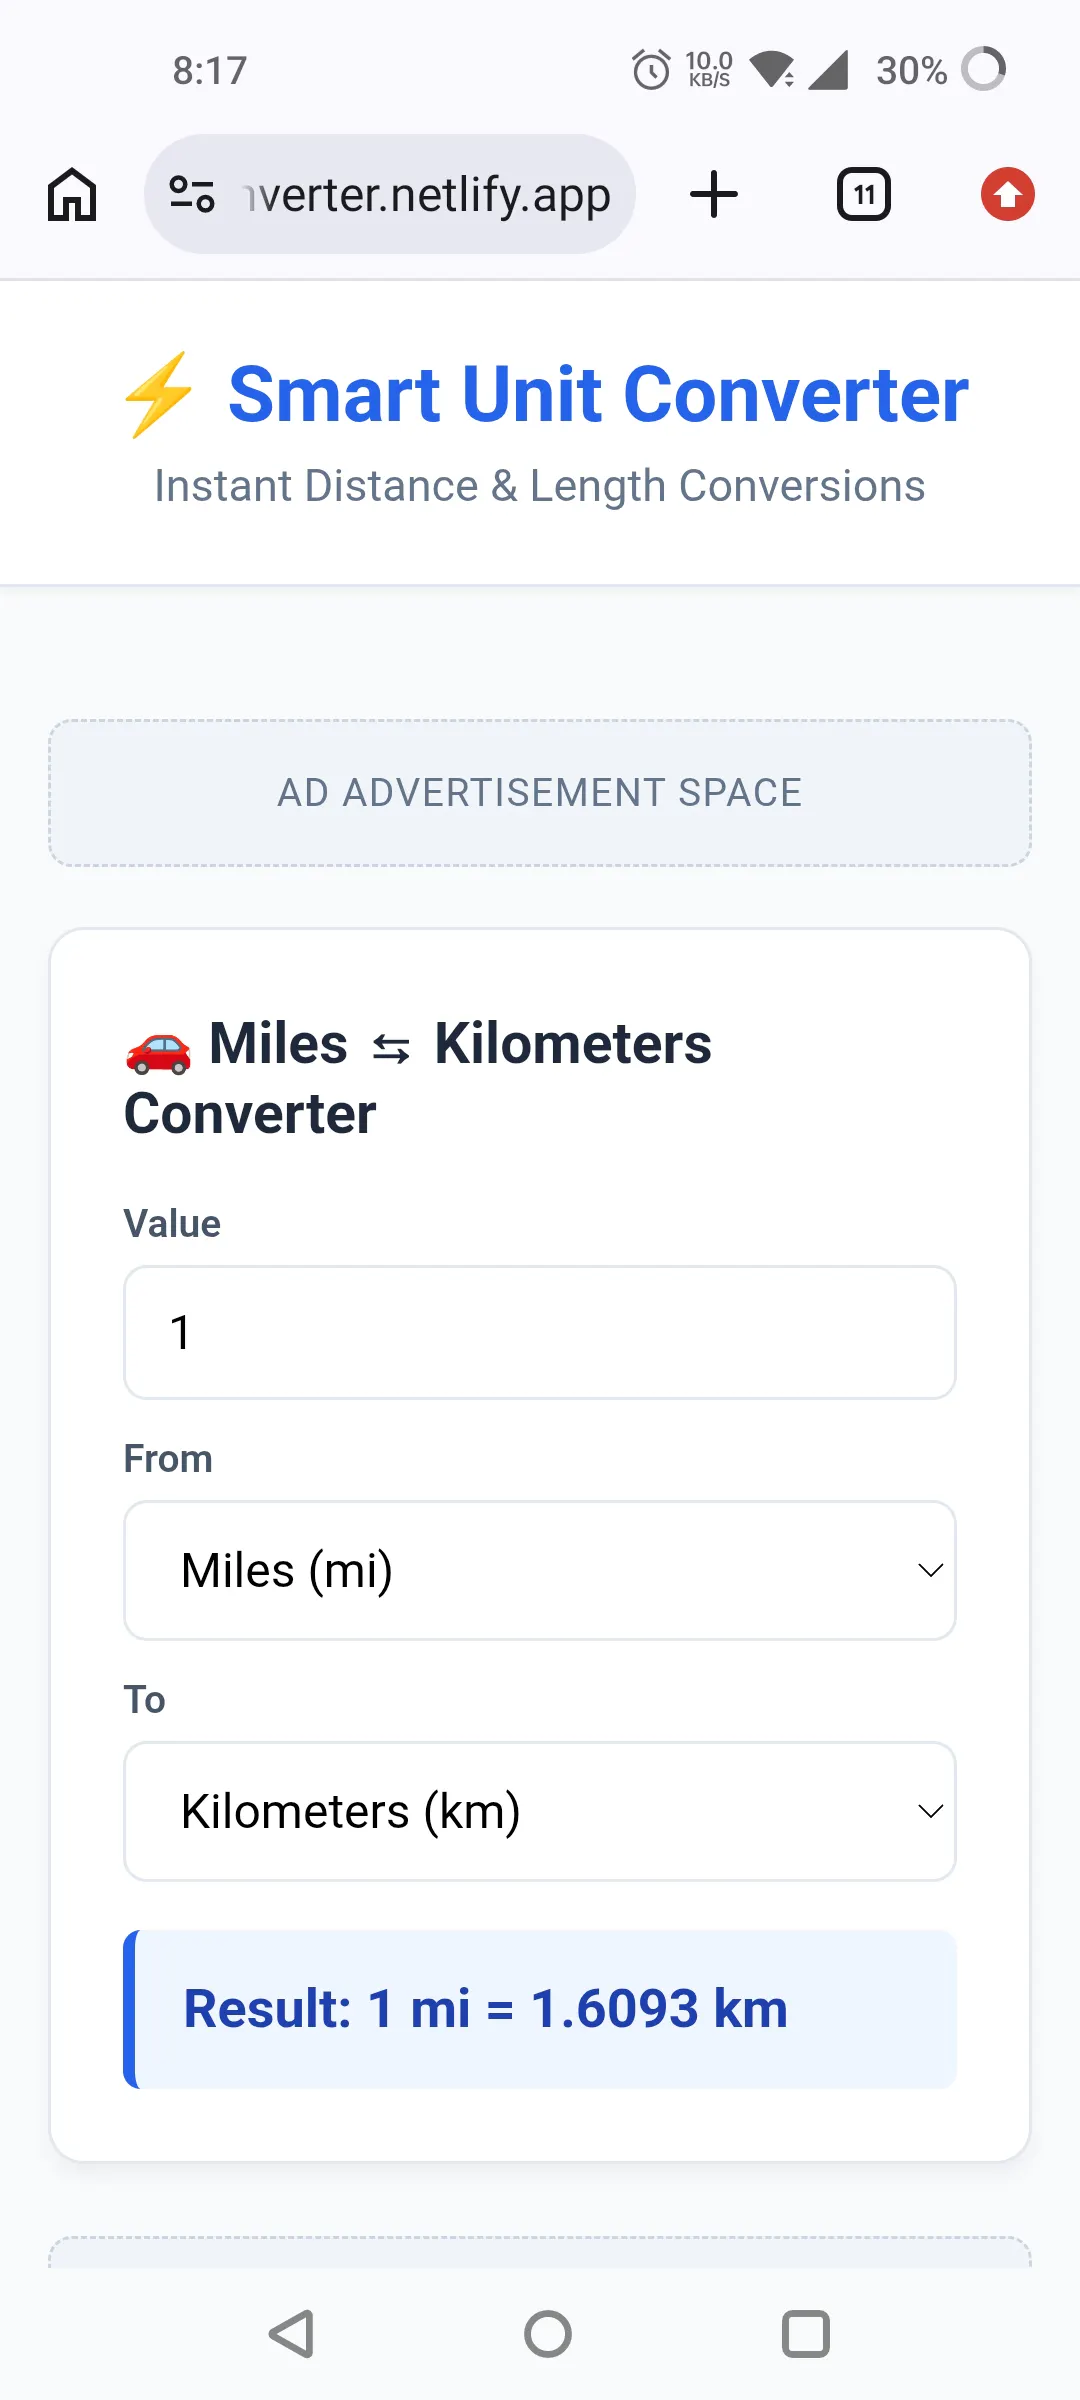The height and width of the screenshot is (2400, 1080).
Task: Tap the Android home circle button
Action: pyautogui.click(x=548, y=2334)
